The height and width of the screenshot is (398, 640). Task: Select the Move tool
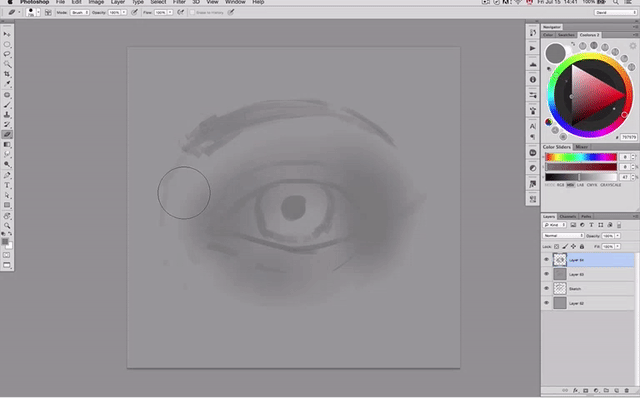tap(7, 34)
